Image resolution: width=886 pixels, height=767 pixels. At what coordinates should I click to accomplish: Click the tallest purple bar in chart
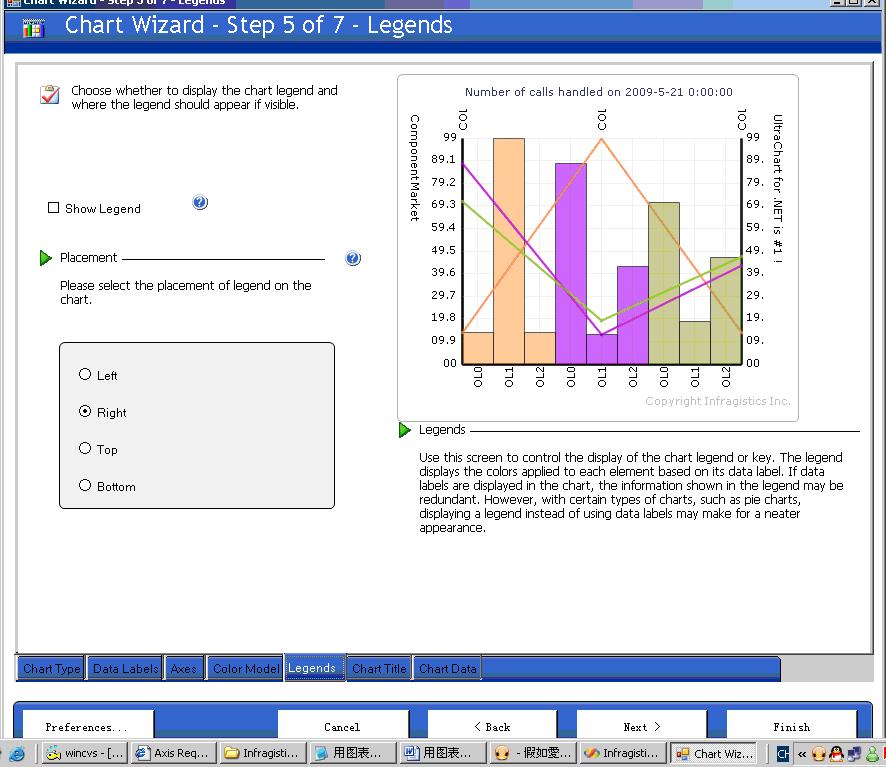click(571, 263)
